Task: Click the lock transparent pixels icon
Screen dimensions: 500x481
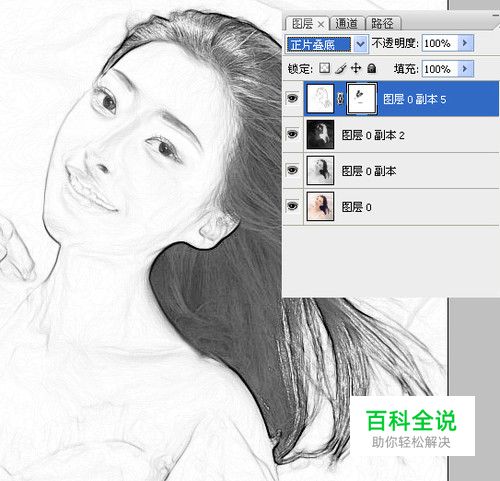Action: pos(324,68)
